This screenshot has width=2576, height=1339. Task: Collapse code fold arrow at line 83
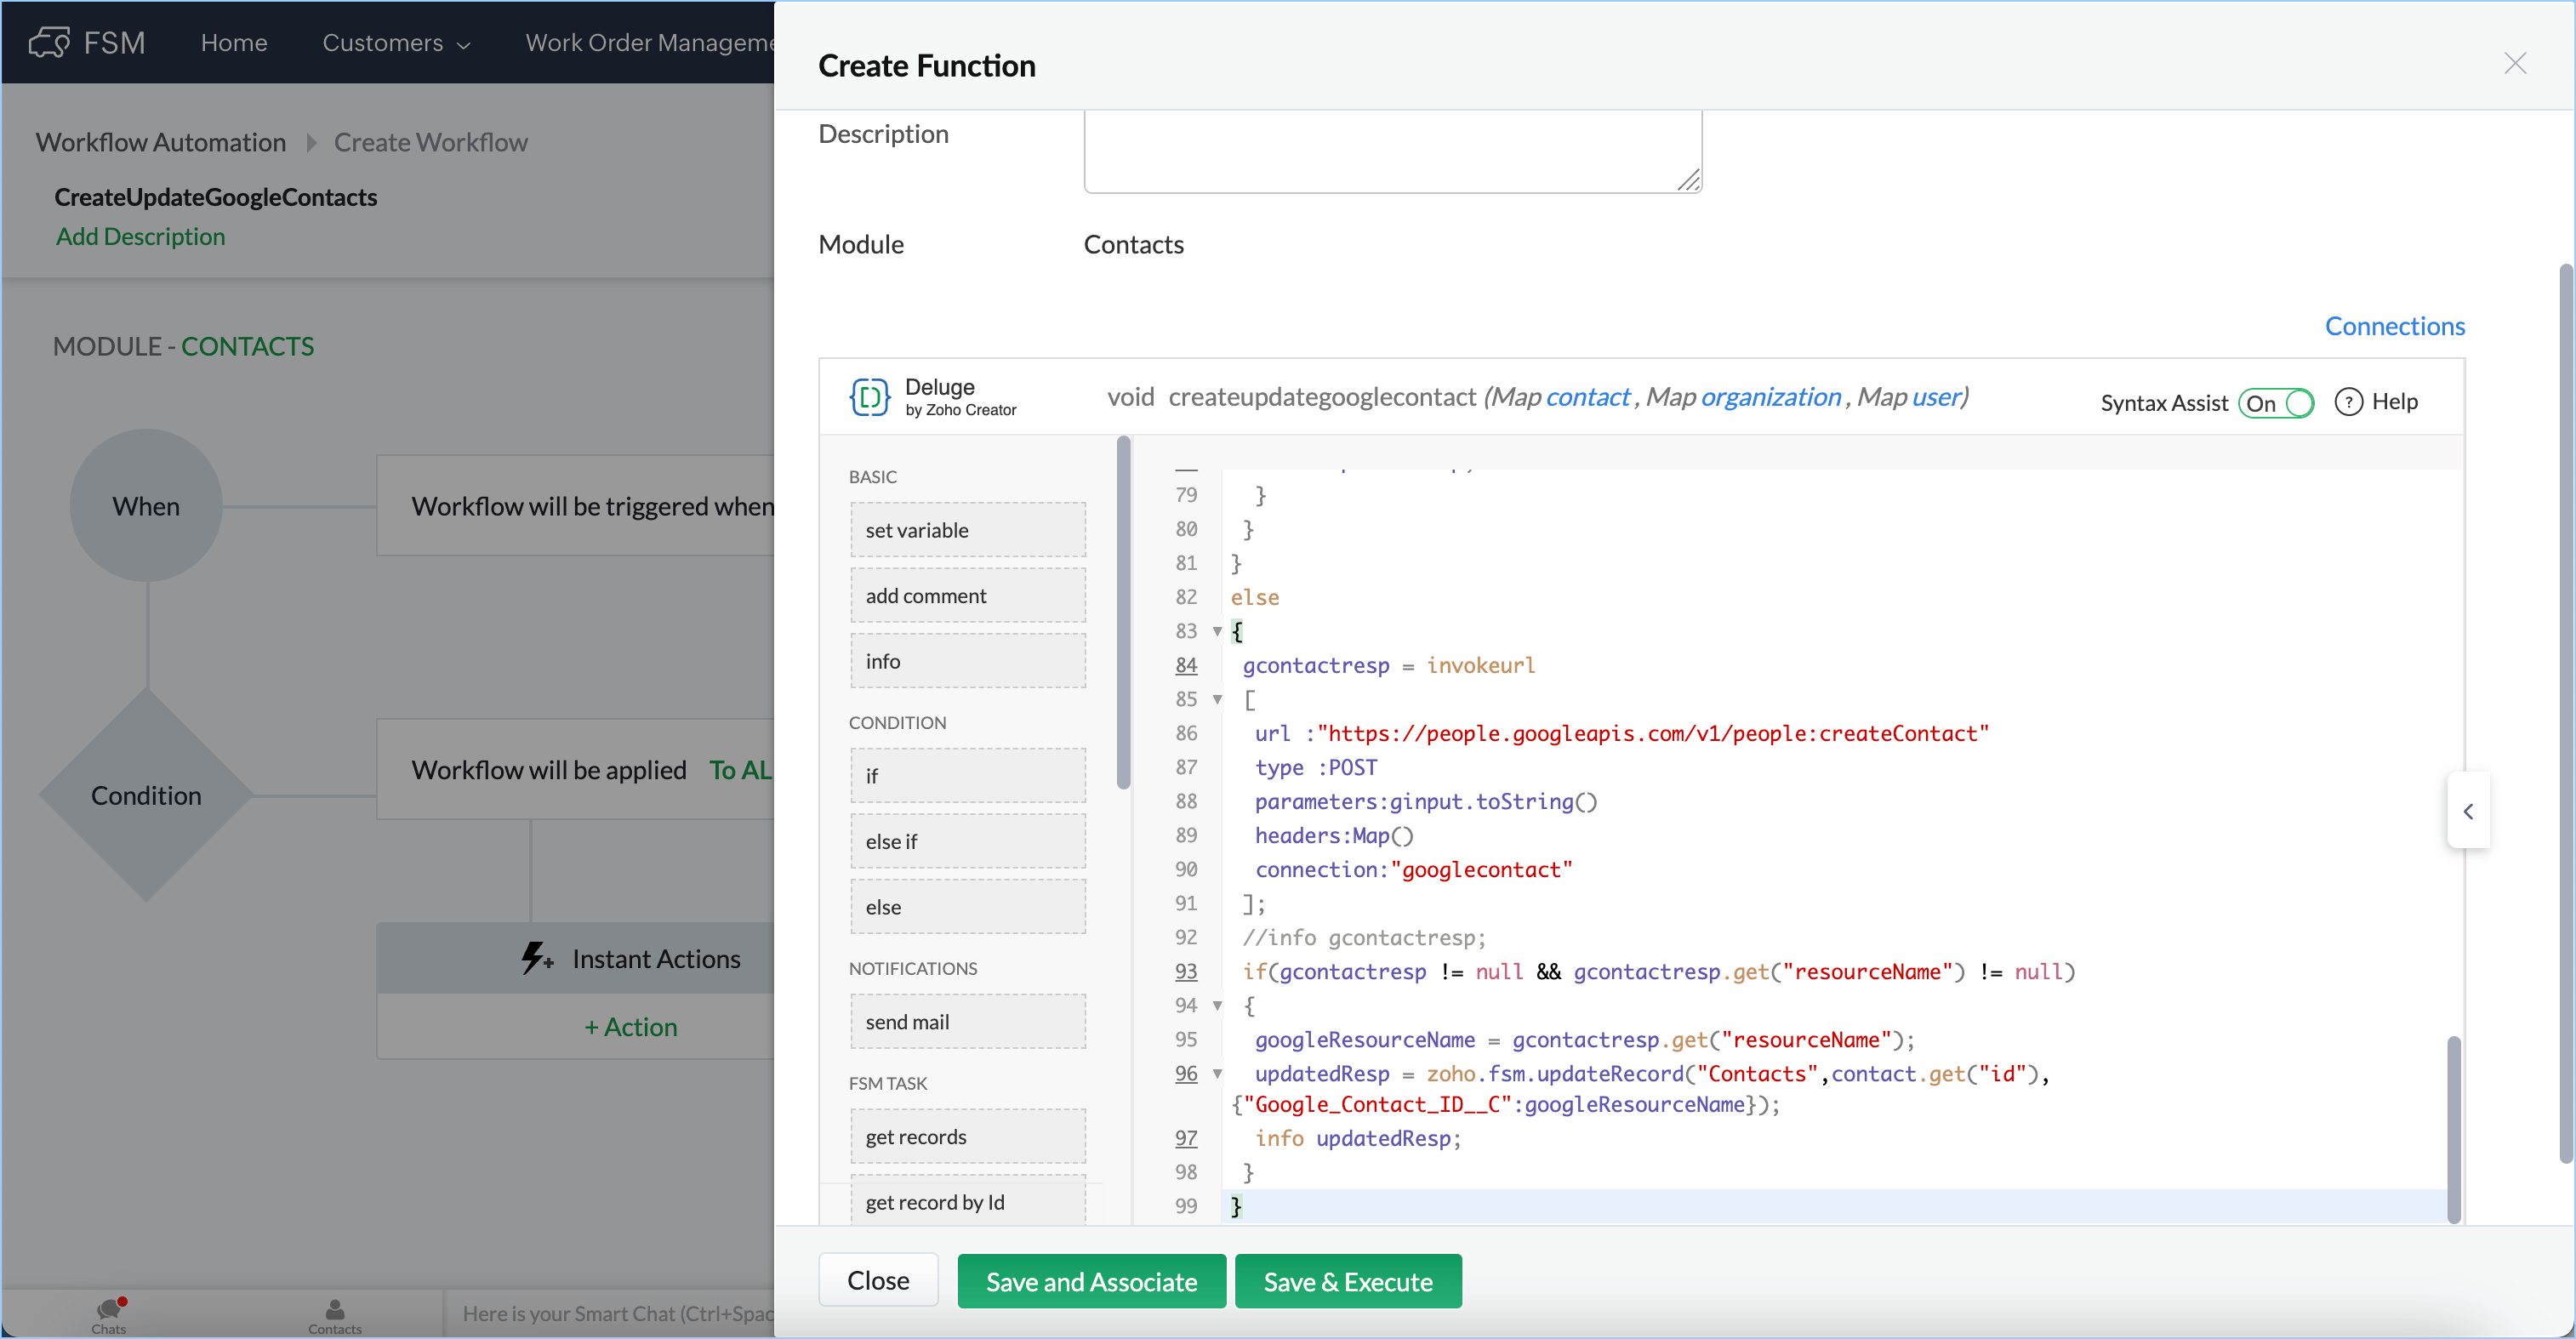pos(1217,631)
